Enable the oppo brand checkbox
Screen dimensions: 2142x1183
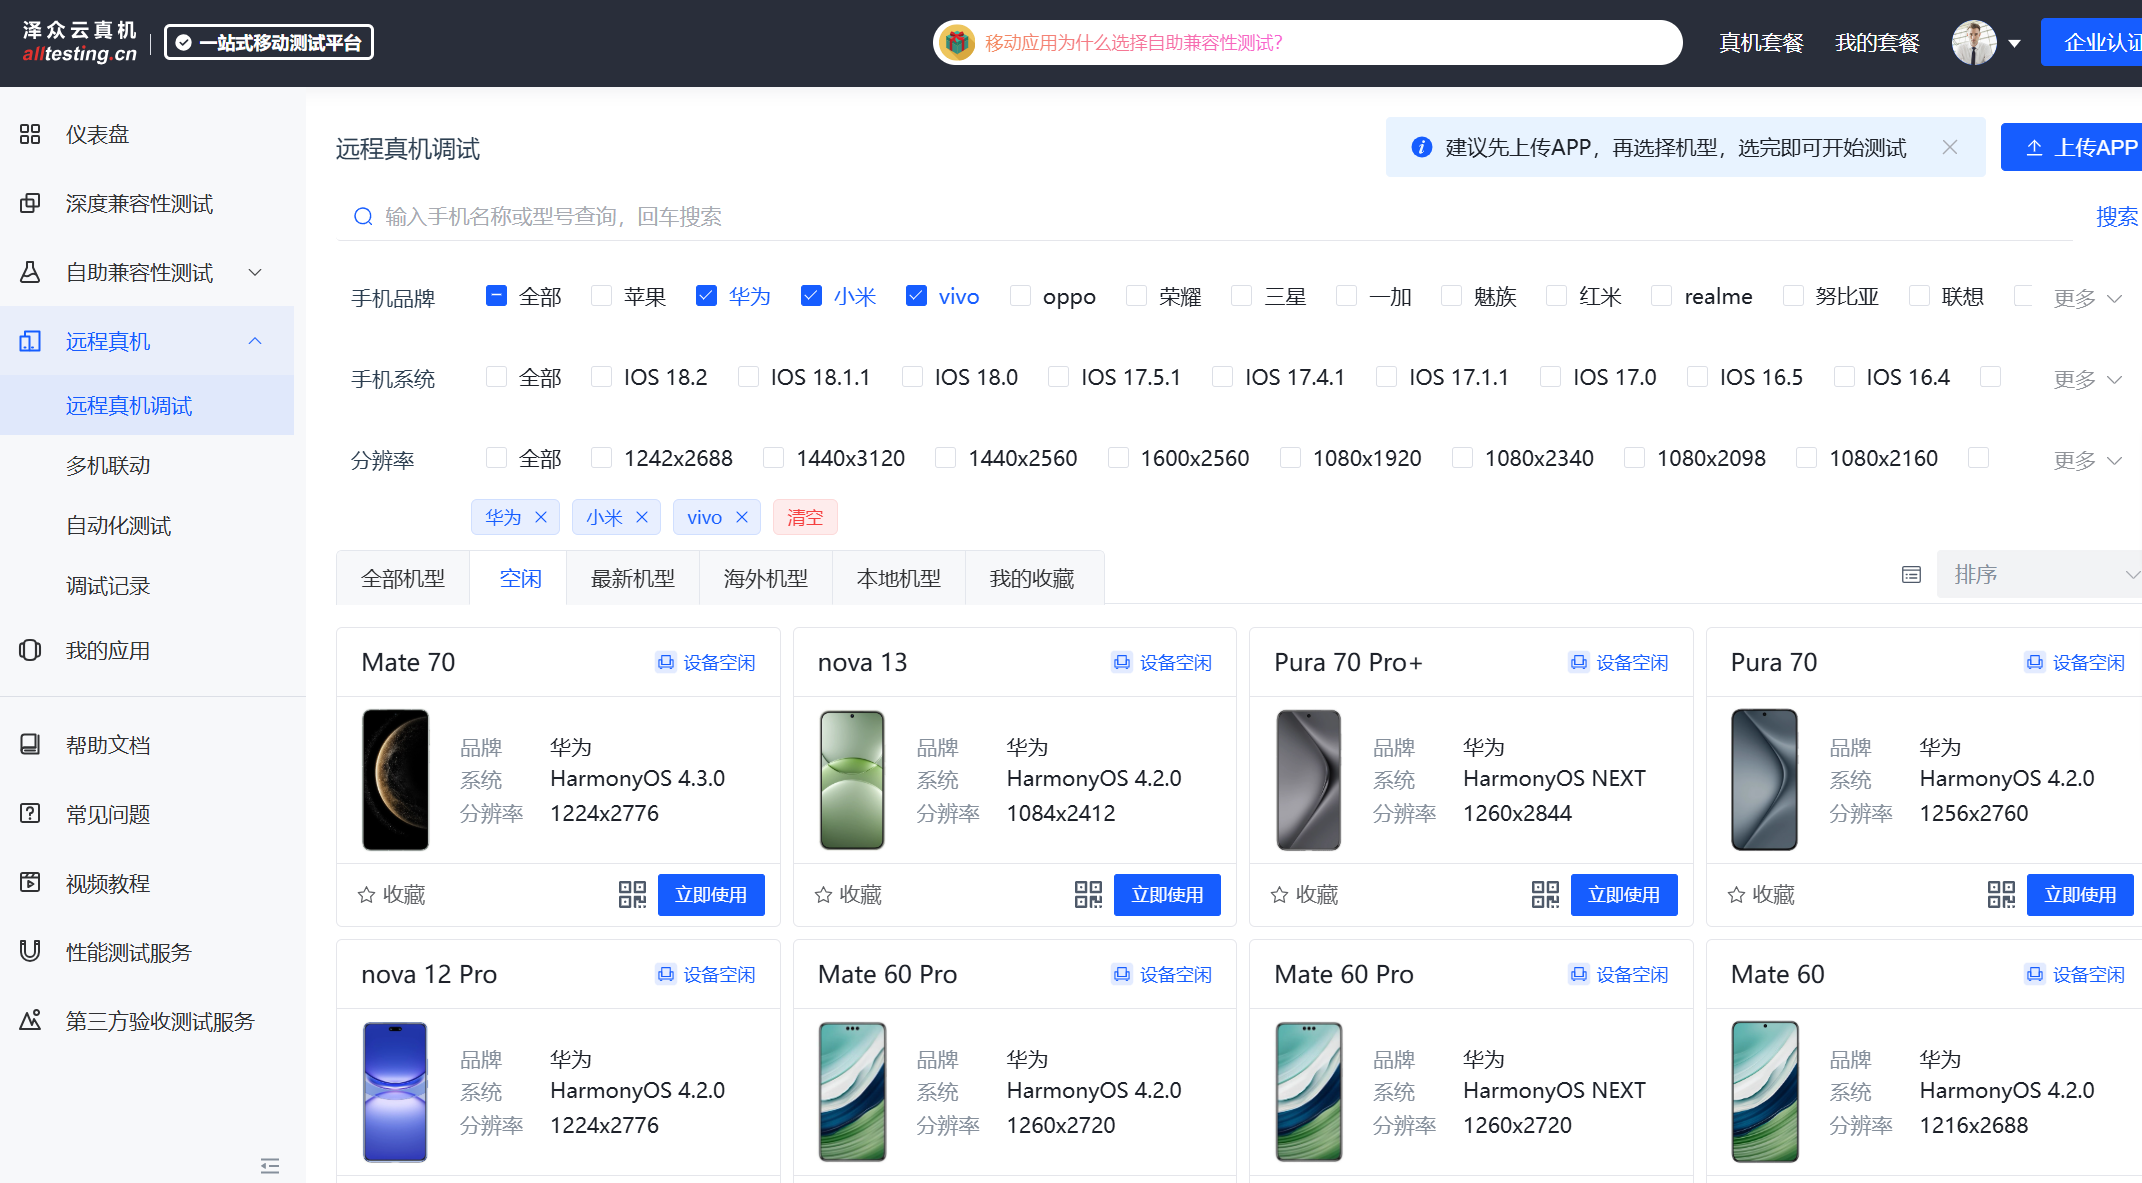coord(1020,296)
